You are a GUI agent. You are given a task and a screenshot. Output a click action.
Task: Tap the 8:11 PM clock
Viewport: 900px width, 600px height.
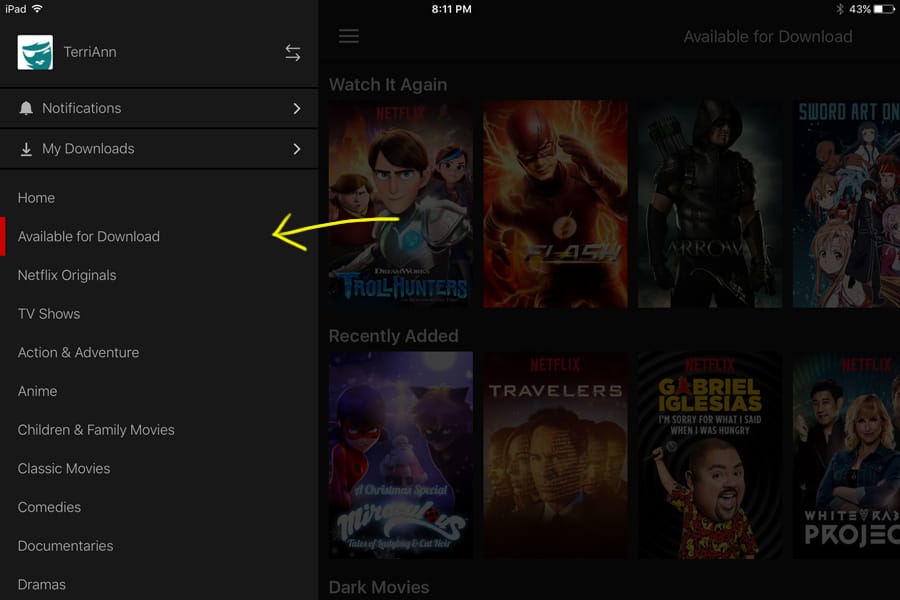pos(451,9)
